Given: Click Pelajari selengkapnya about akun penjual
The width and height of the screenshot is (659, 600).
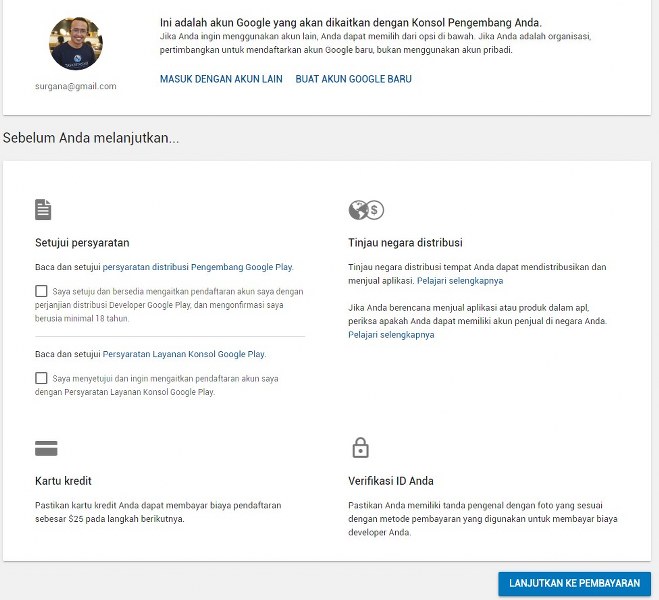Looking at the screenshot, I should click(x=391, y=335).
